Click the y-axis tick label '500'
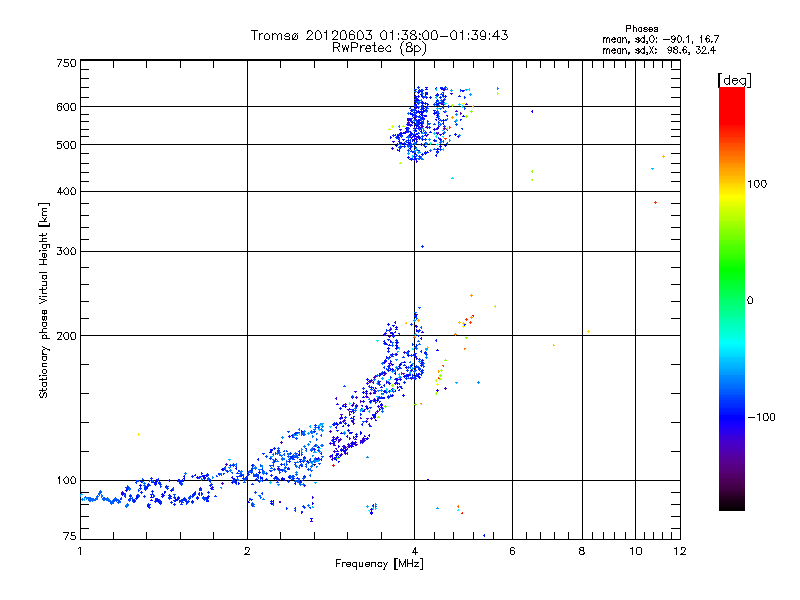This screenshot has height=600, width=800. pos(66,145)
